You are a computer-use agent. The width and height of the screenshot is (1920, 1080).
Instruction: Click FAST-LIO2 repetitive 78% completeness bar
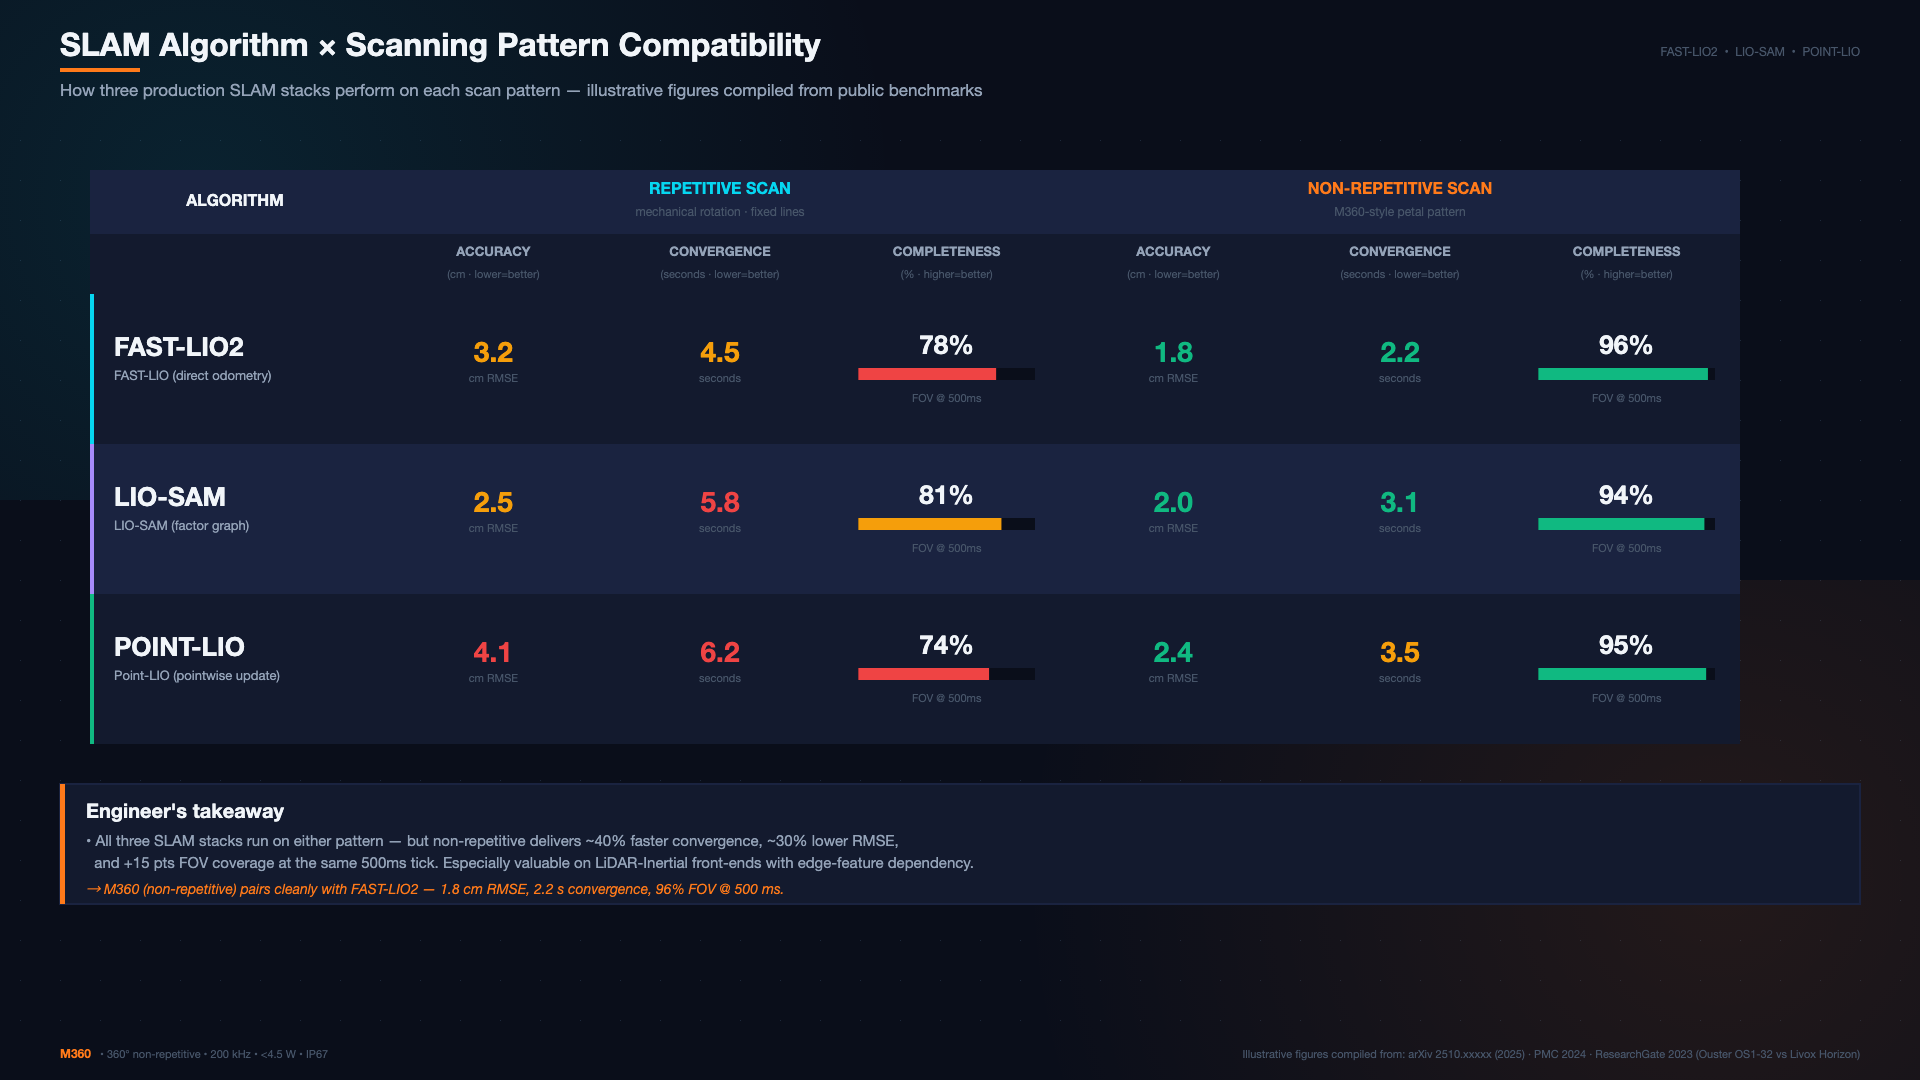click(946, 374)
